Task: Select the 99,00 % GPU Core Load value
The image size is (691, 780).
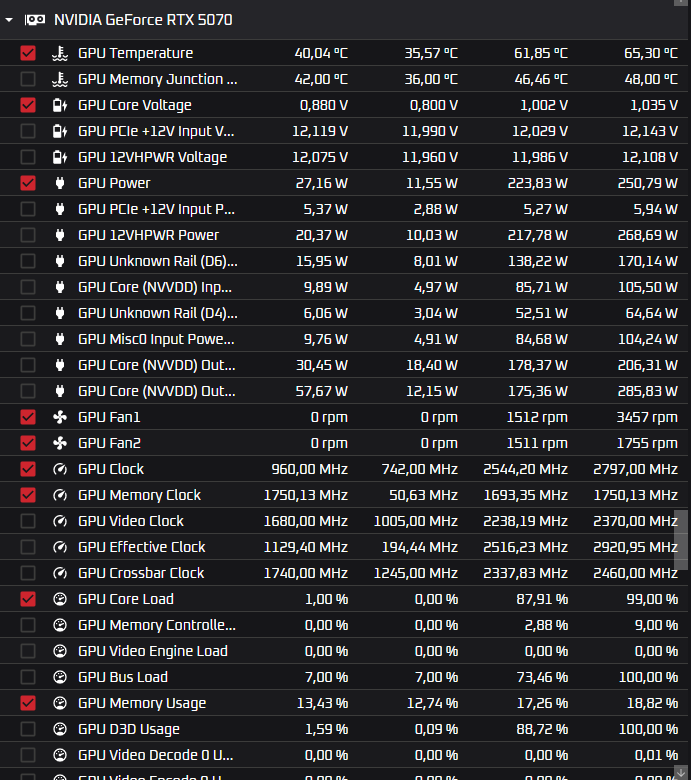Action: (x=652, y=599)
